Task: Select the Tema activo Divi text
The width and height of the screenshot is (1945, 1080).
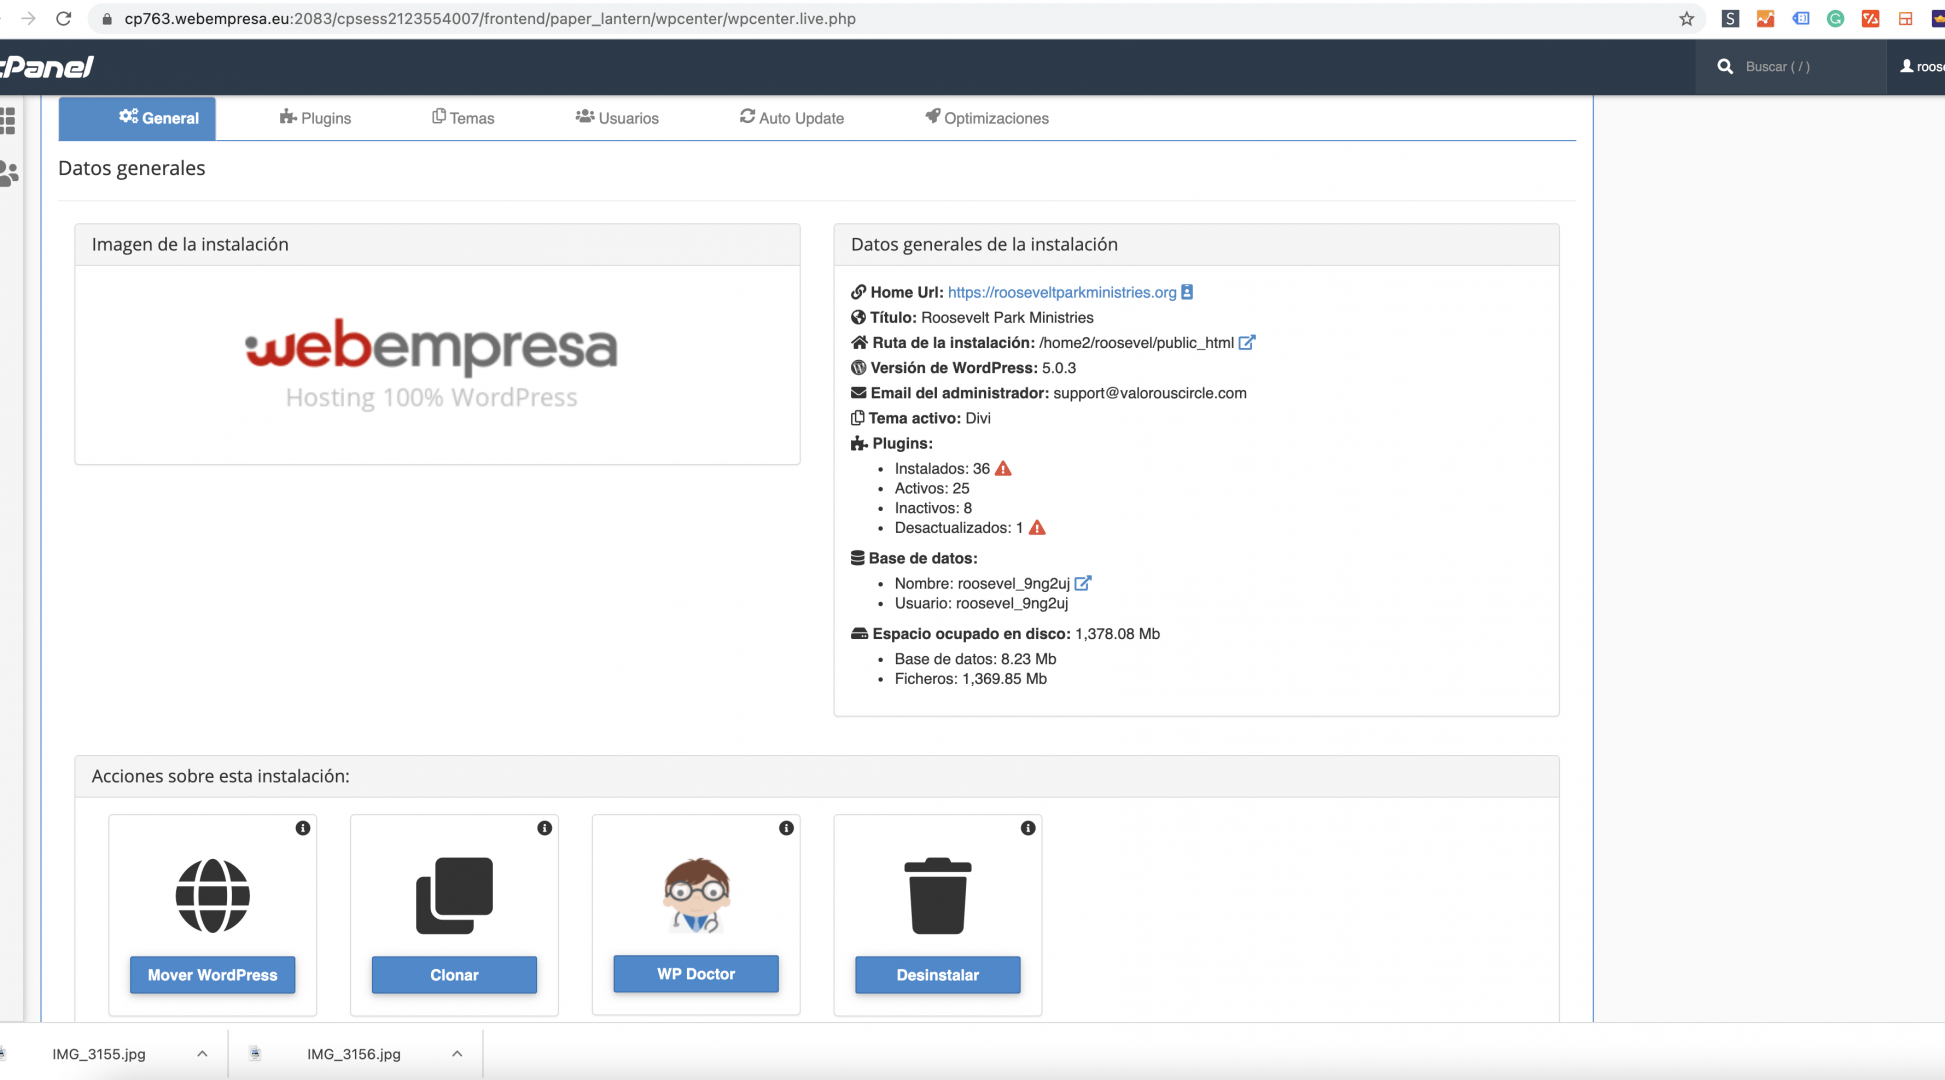Action: click(x=929, y=418)
